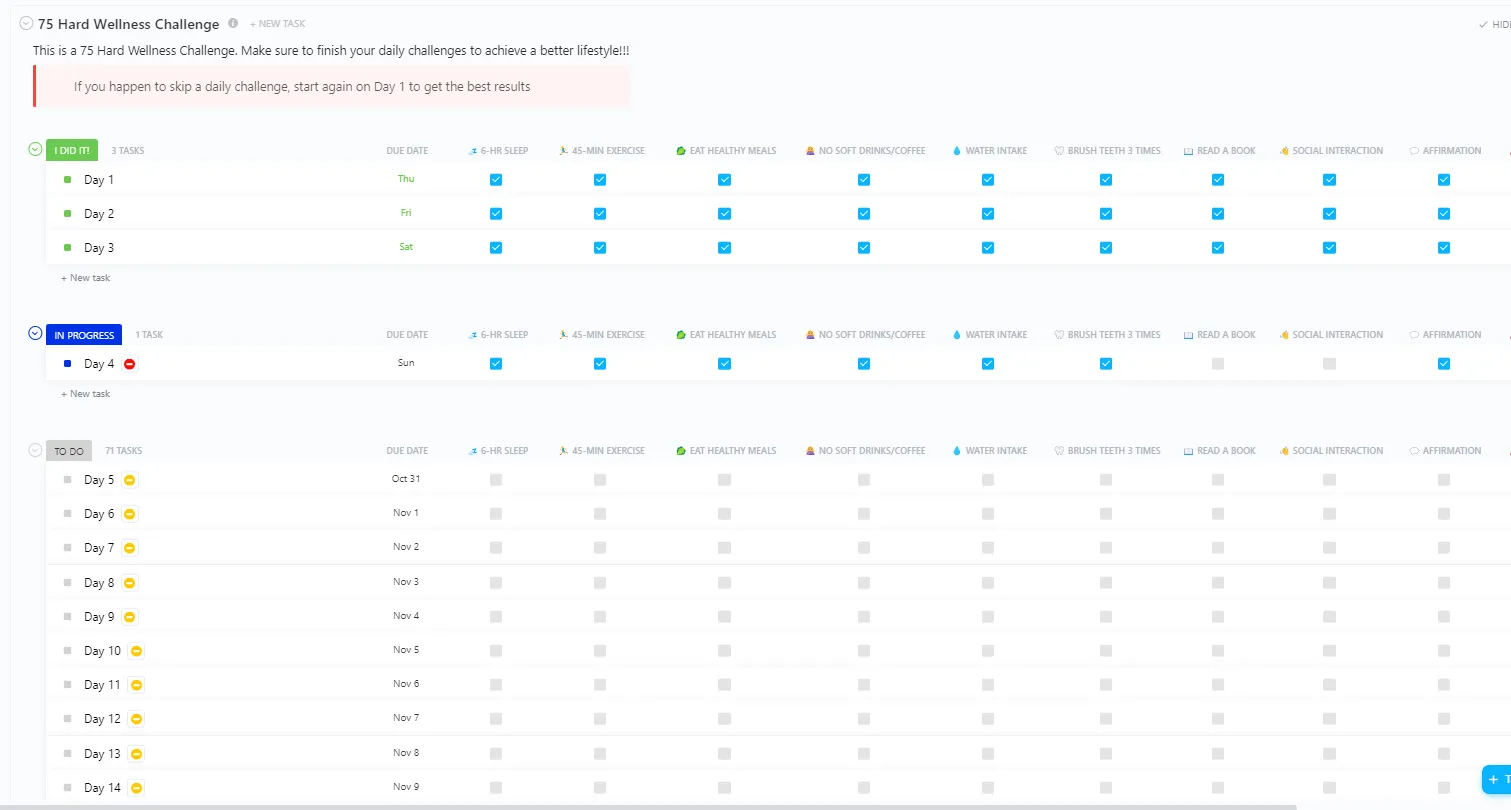Click Day 4 blue status square

click(67, 364)
